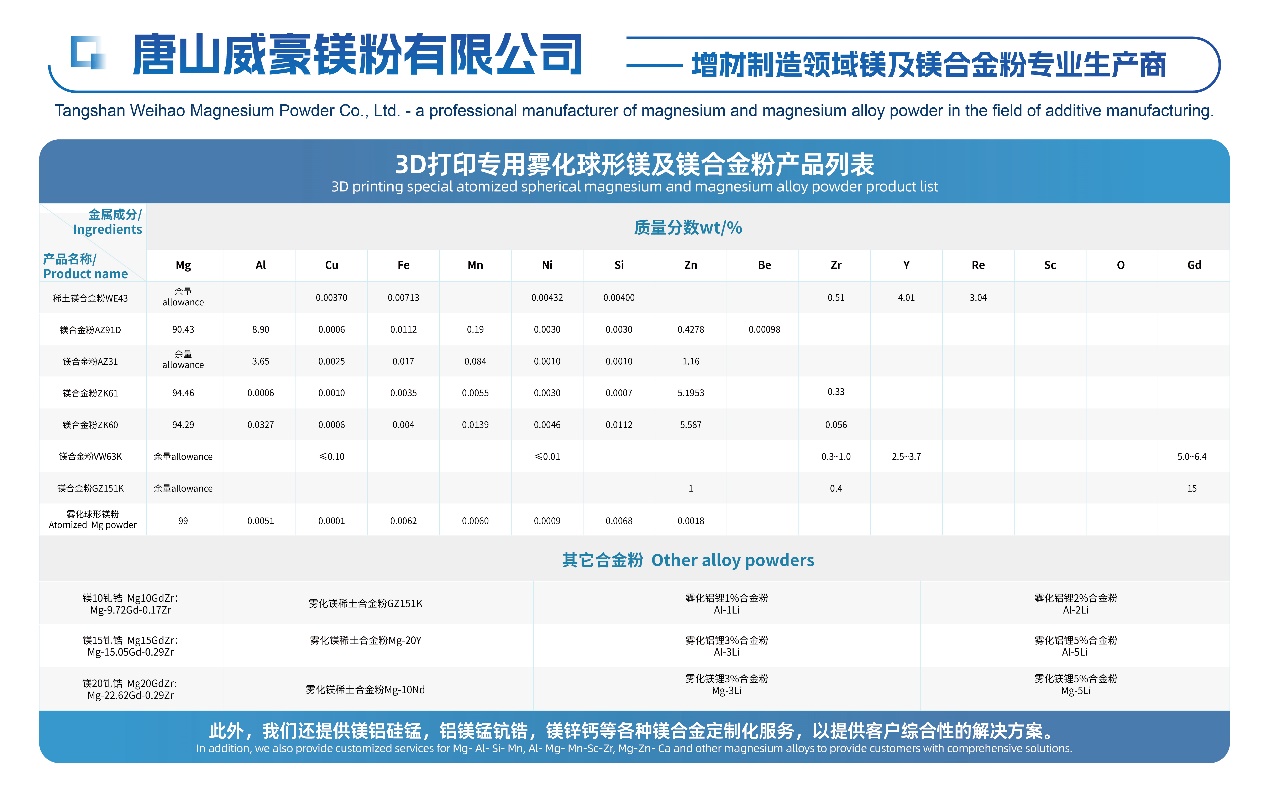Select the Si column header

coord(619,266)
